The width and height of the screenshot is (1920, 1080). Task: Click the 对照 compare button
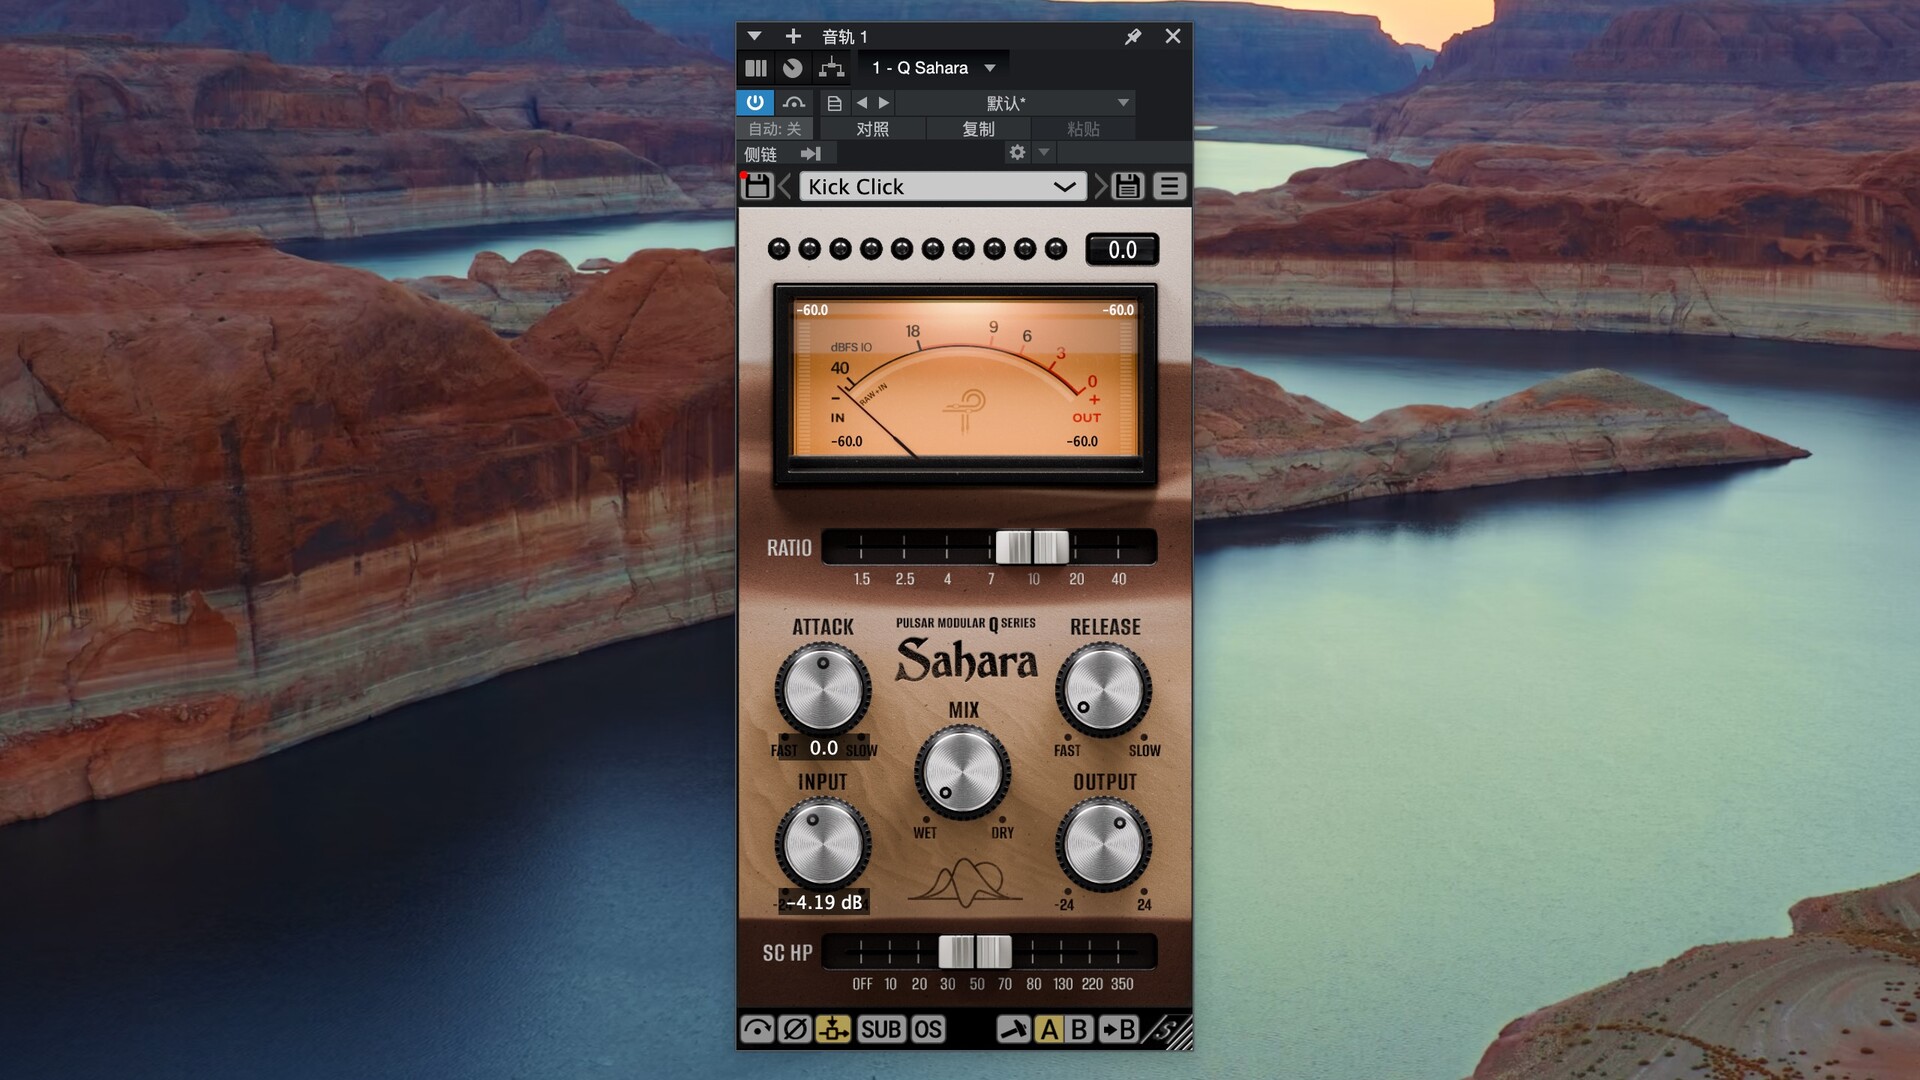872,129
